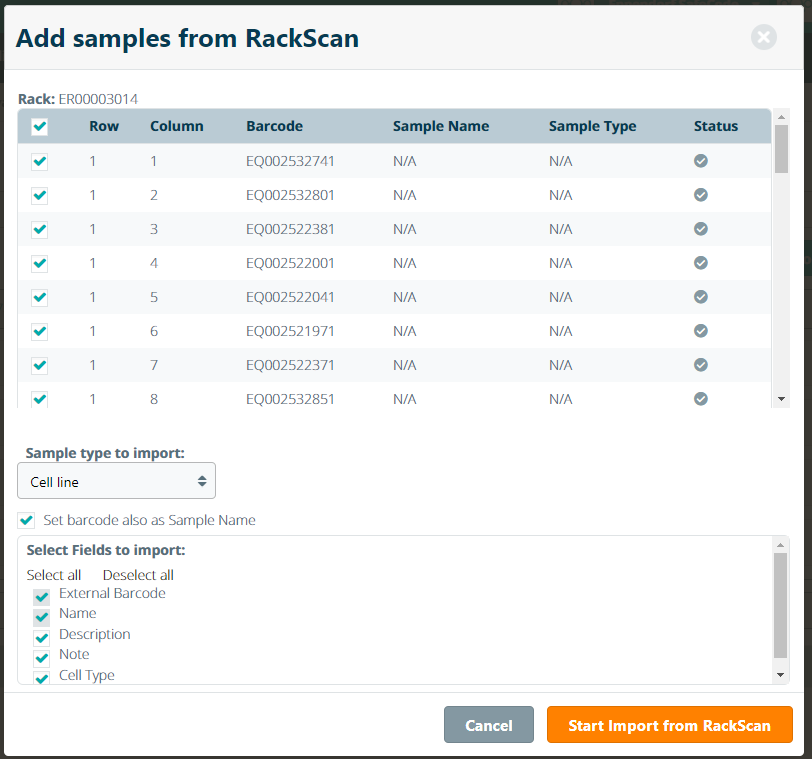Viewport: 812px width, 759px height.
Task: Click the Select all link
Action: [54, 575]
